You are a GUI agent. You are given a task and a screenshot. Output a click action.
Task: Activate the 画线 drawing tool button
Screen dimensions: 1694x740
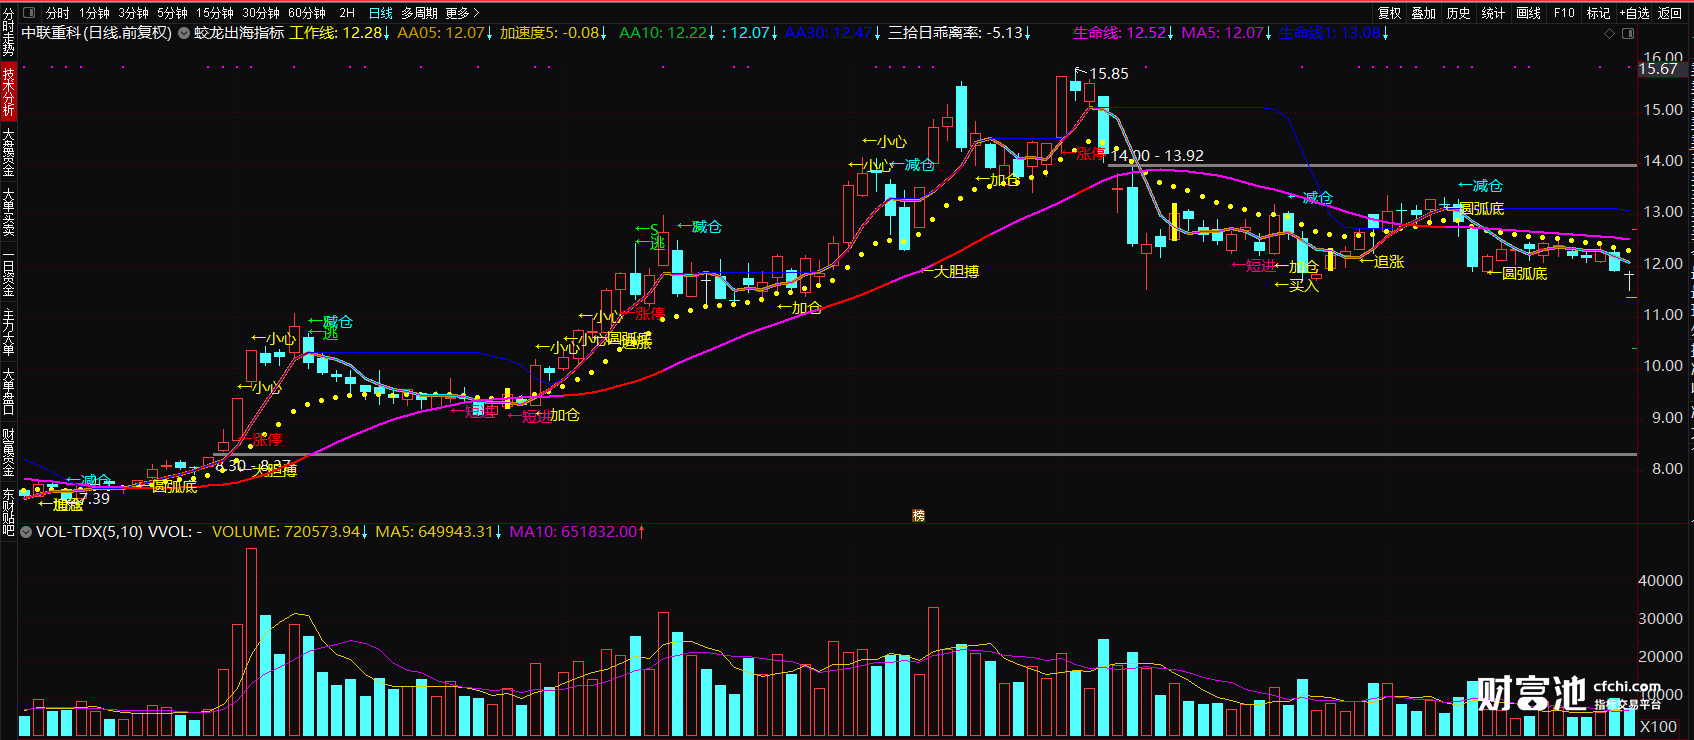1528,13
